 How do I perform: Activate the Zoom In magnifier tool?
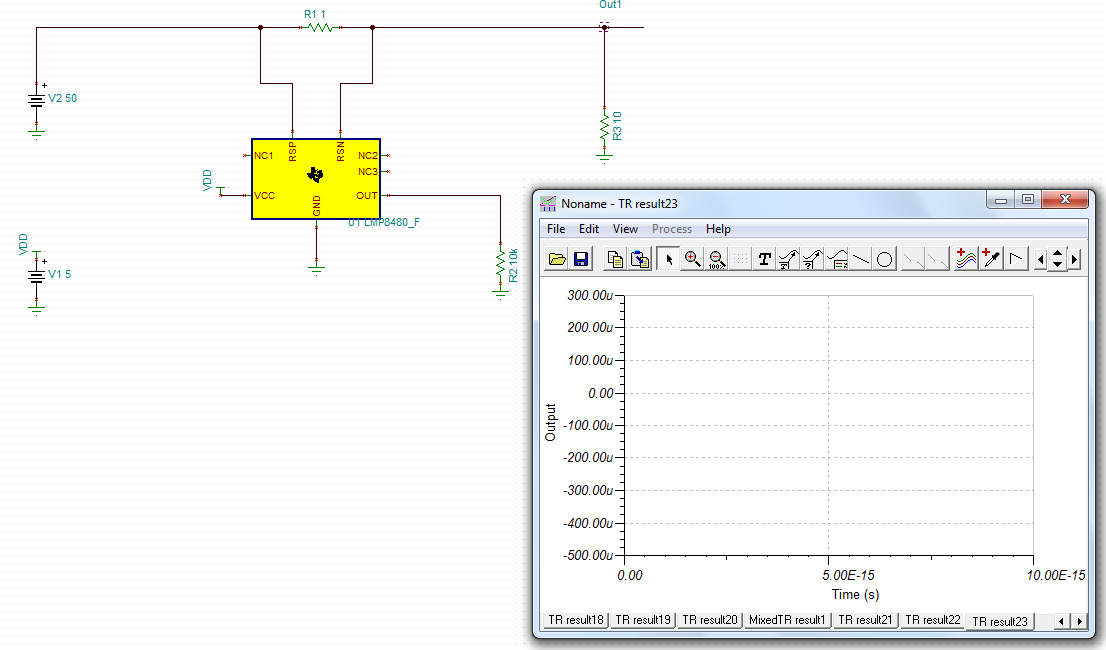point(693,259)
